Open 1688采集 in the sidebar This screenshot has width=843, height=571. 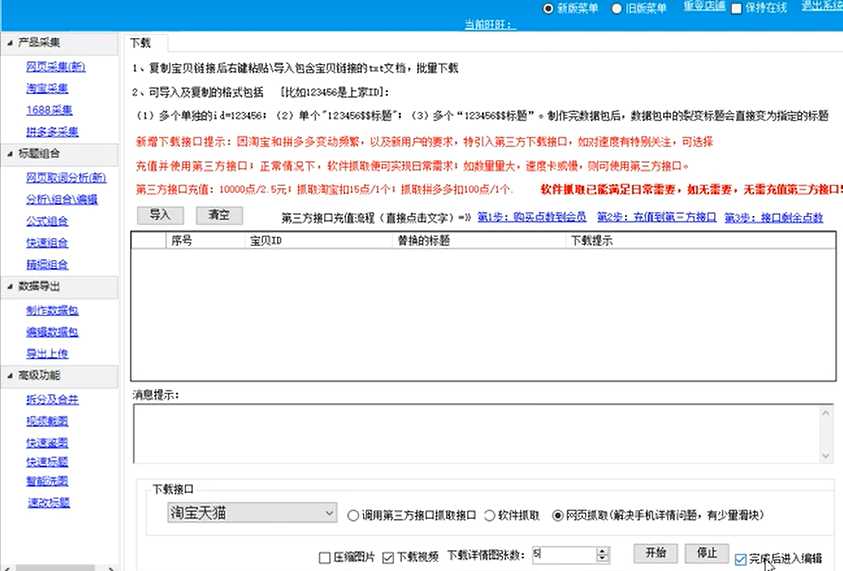(48, 110)
